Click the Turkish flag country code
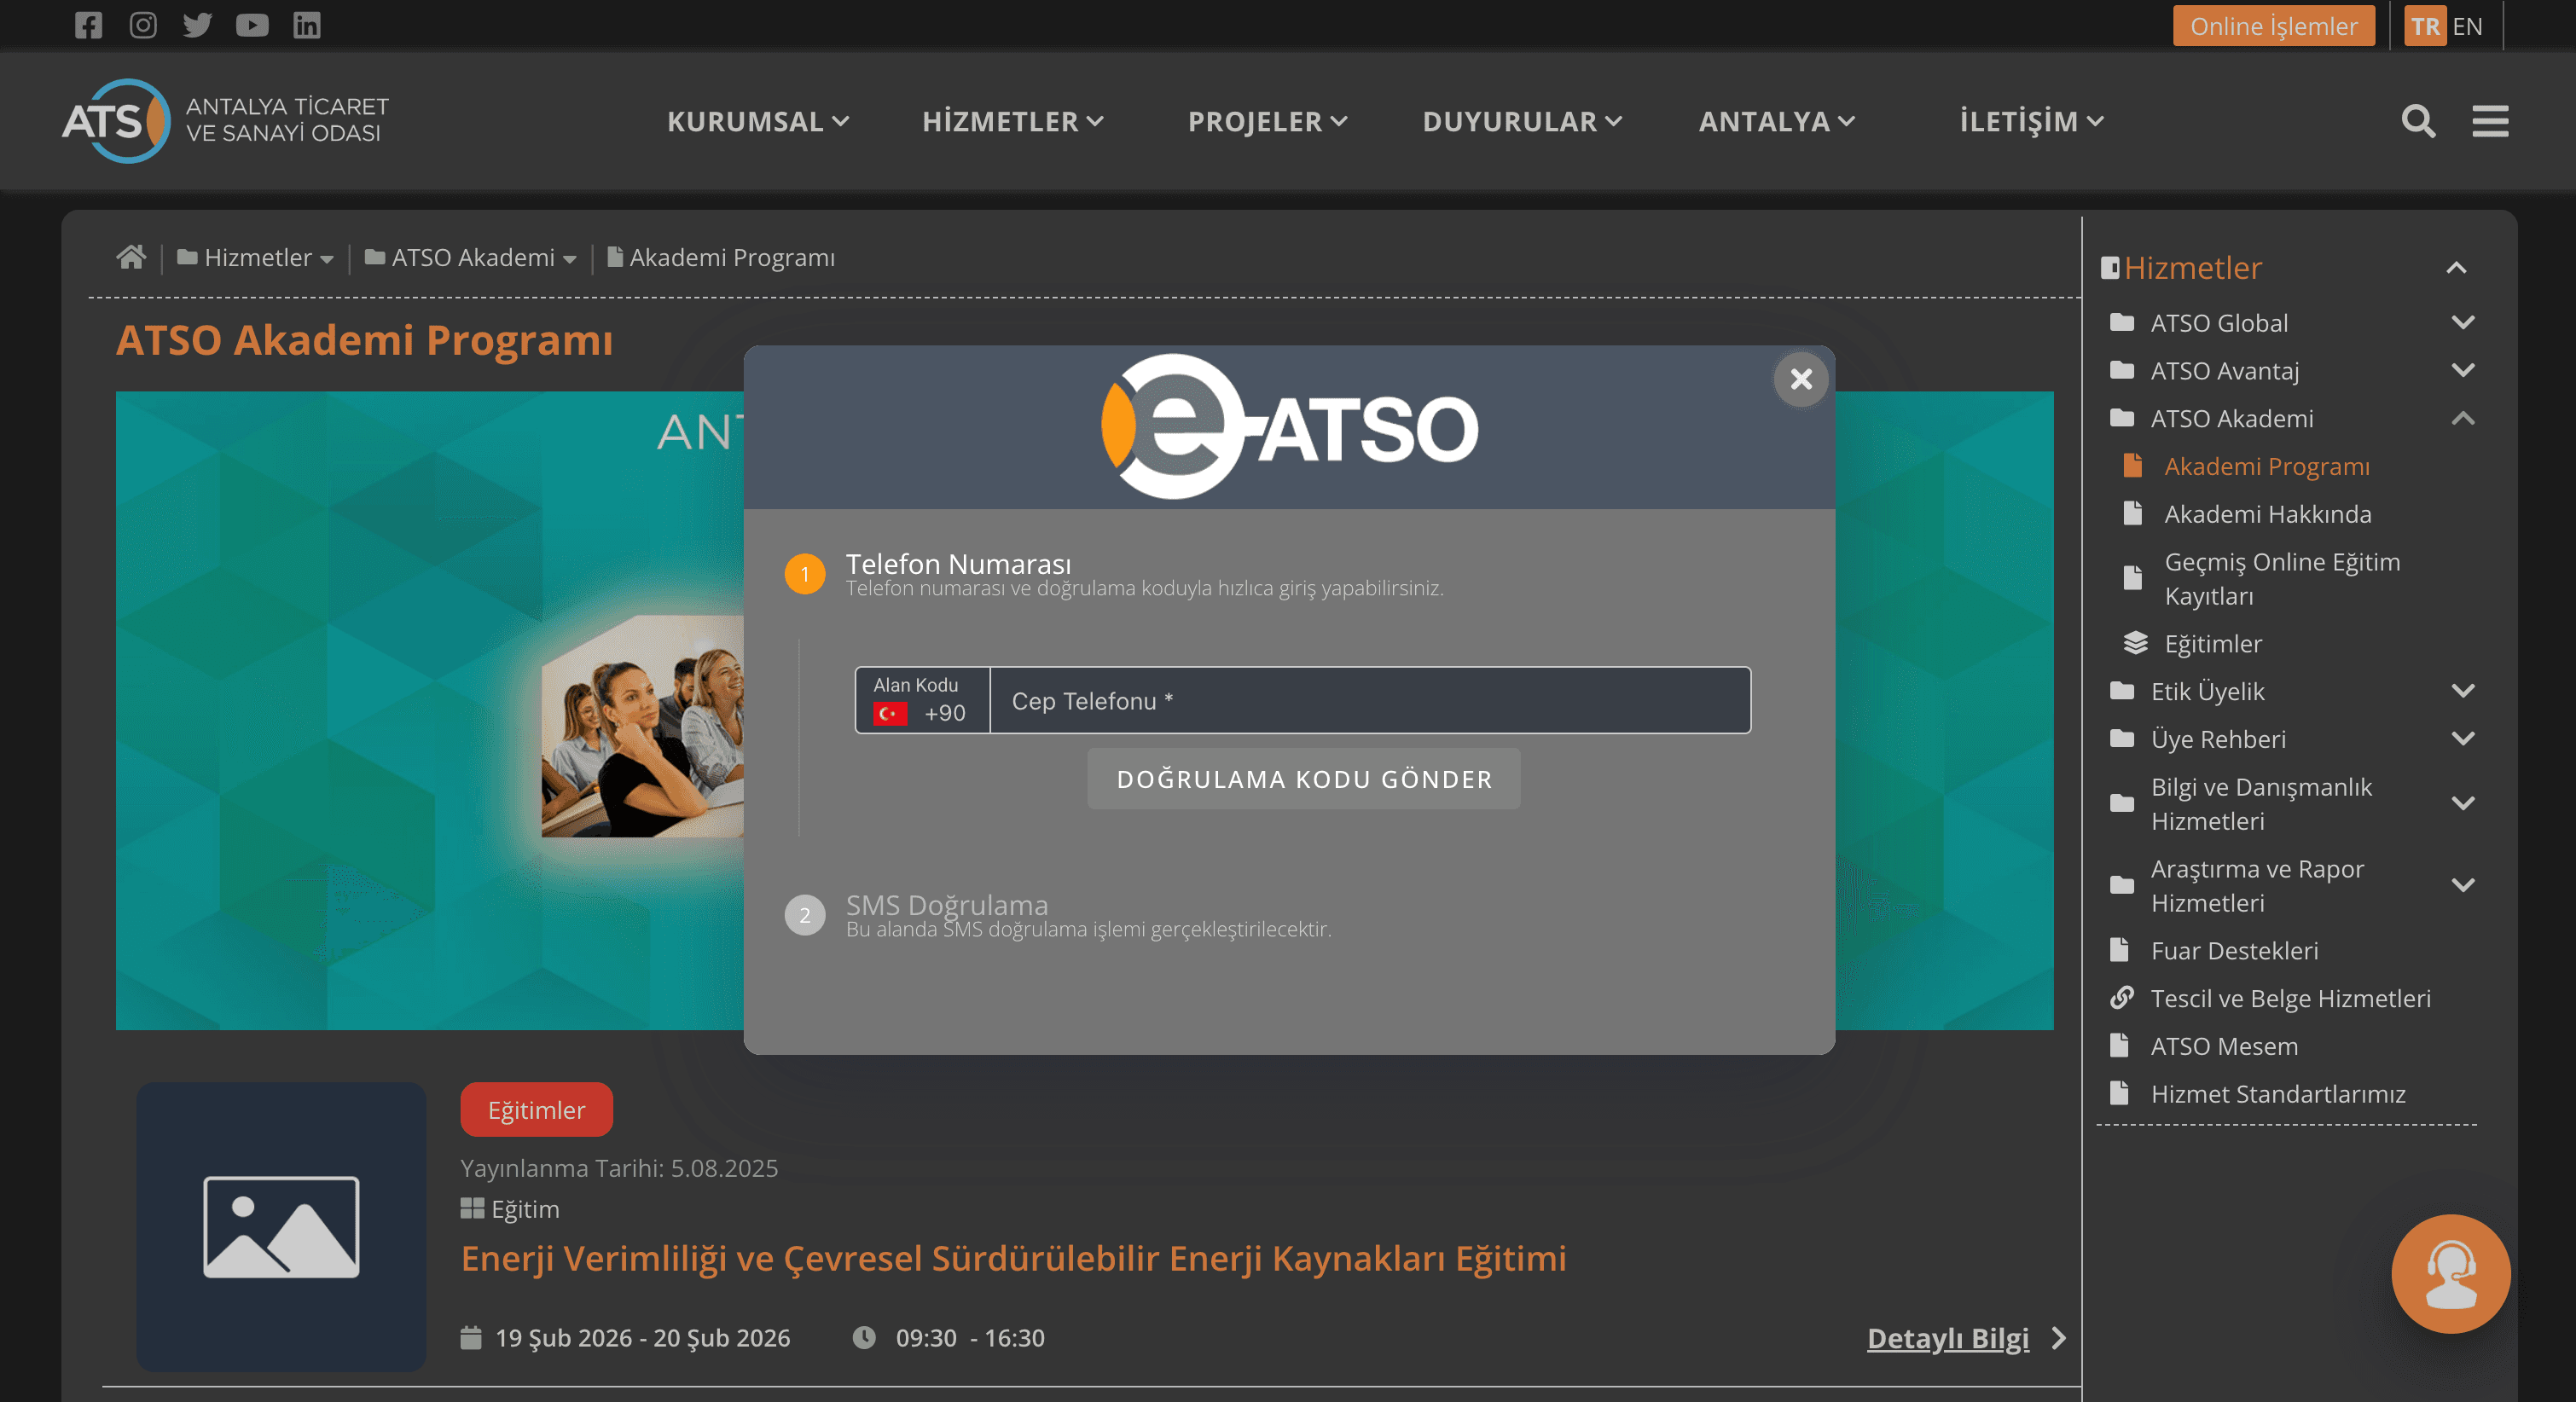2576x1402 pixels. pos(890,713)
